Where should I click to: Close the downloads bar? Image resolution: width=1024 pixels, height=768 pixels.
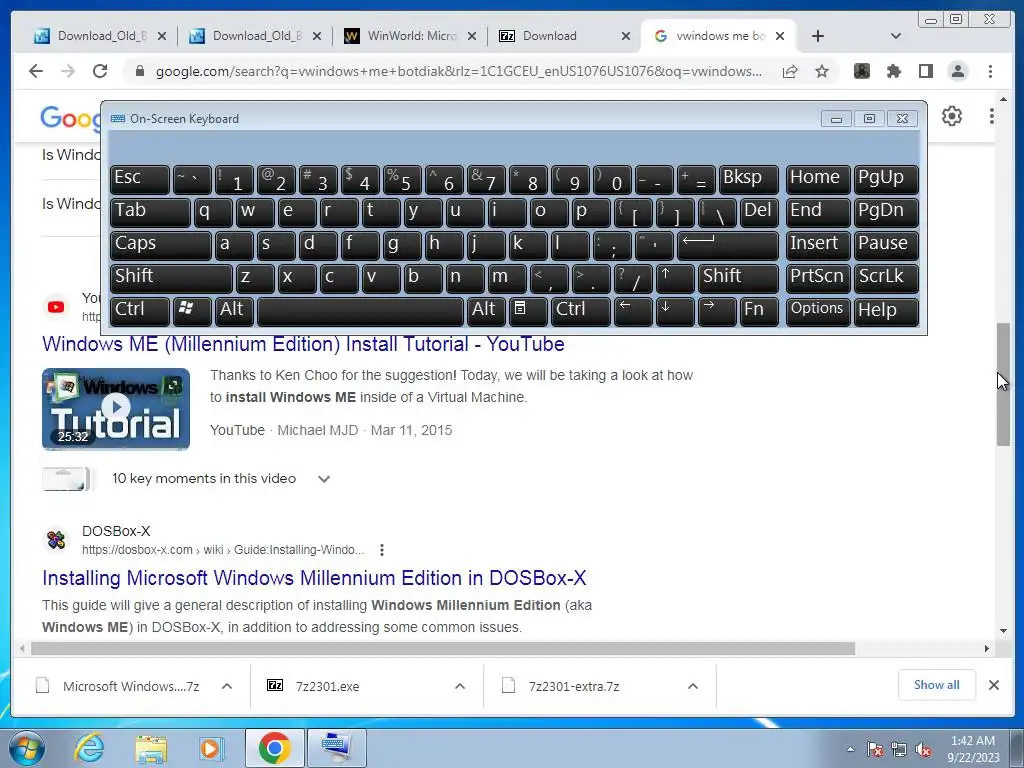(x=994, y=685)
